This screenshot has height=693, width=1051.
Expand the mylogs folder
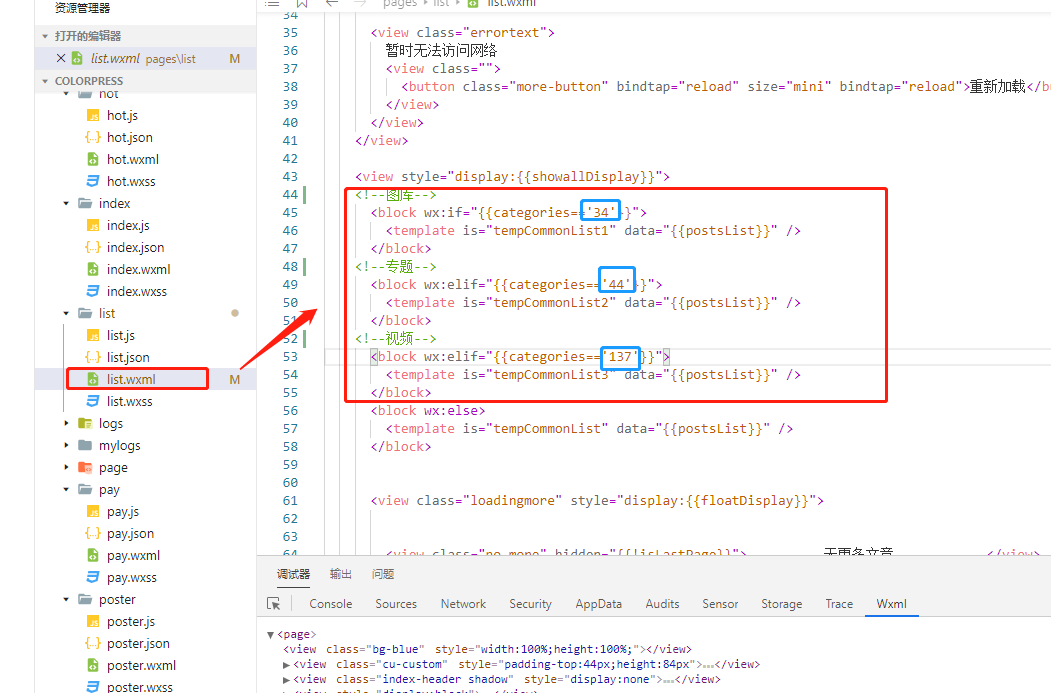tap(66, 446)
